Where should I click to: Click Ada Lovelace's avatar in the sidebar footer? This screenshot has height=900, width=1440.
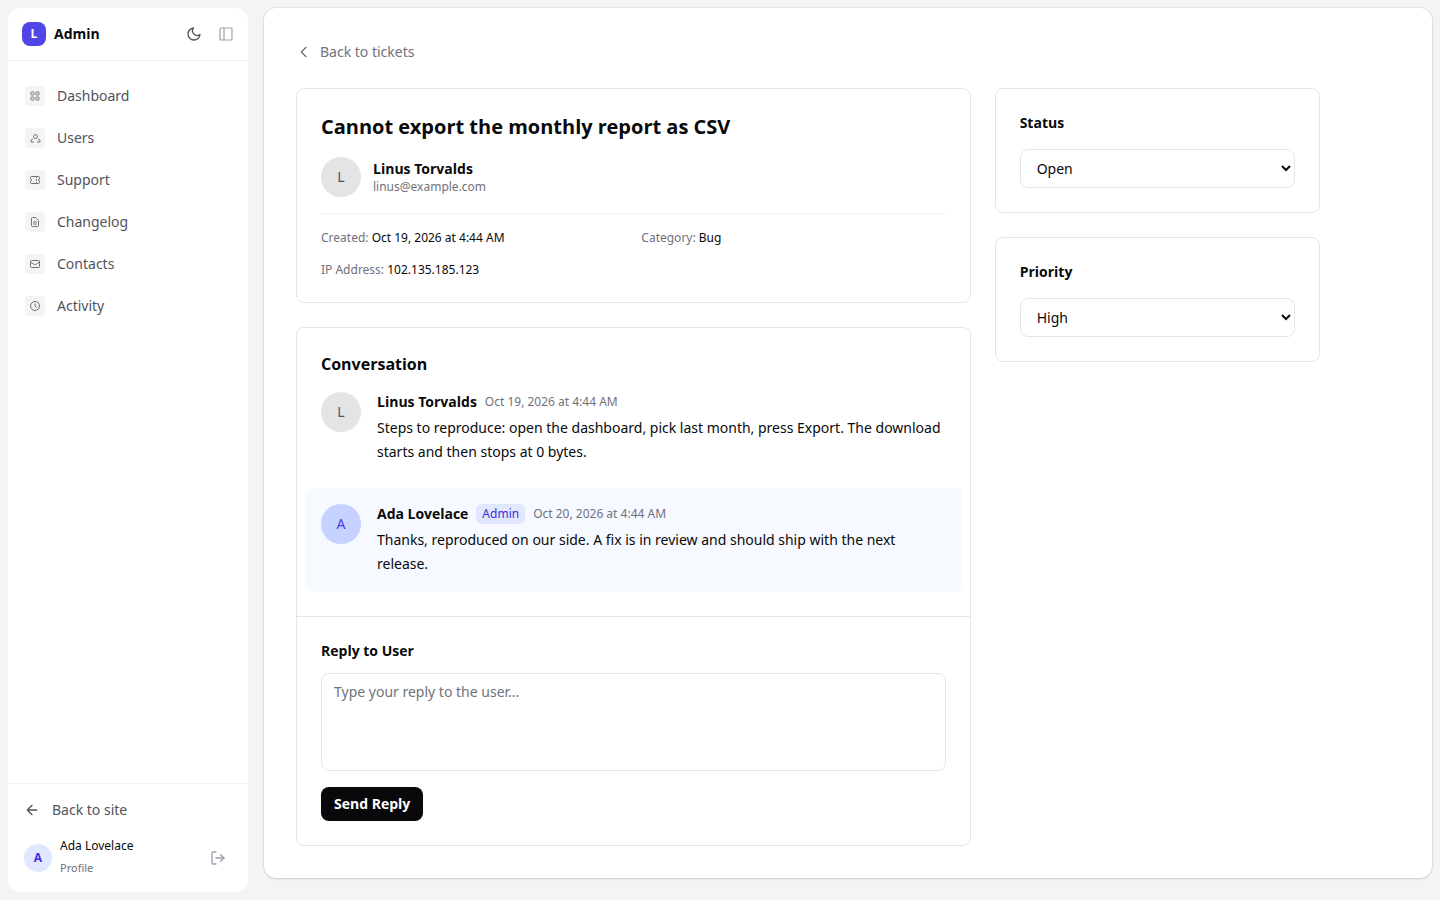tap(38, 858)
